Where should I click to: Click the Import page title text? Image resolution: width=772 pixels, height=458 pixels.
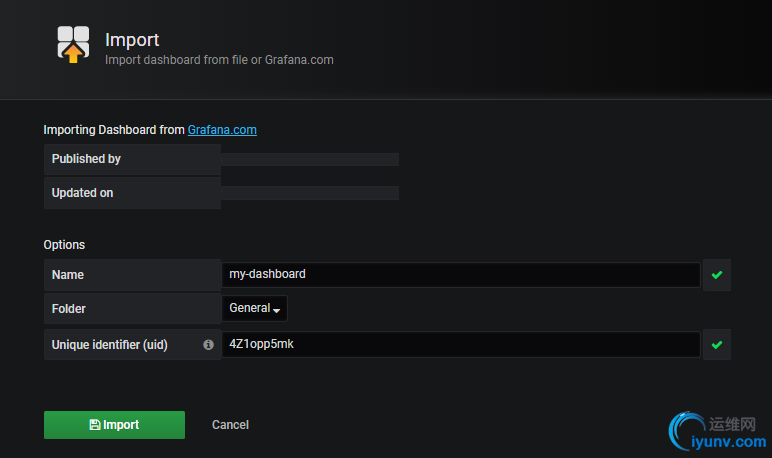[132, 40]
